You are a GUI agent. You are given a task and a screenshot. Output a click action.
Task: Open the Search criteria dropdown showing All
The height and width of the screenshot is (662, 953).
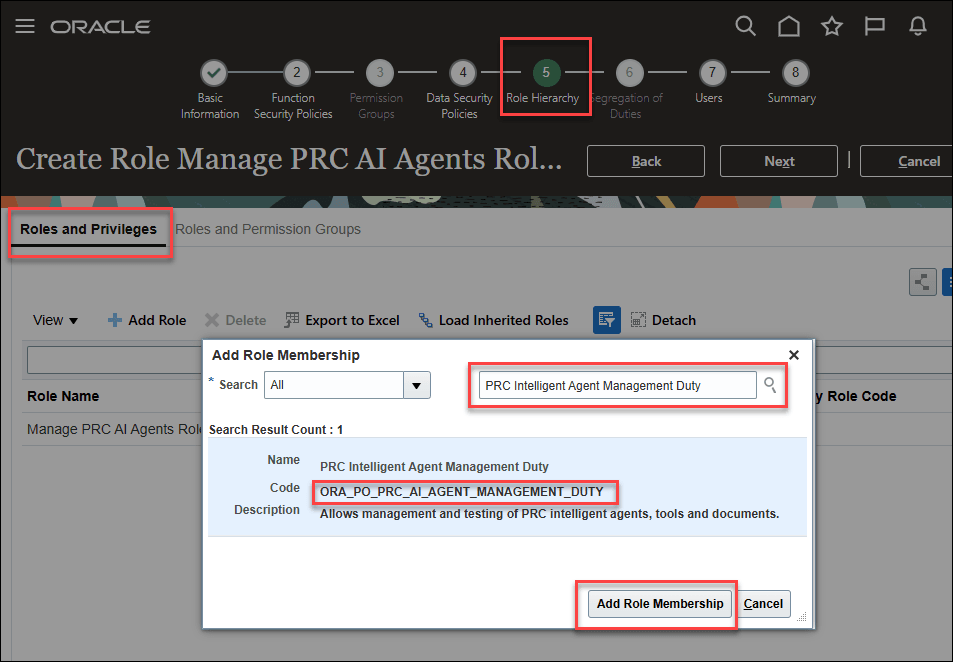[417, 385]
